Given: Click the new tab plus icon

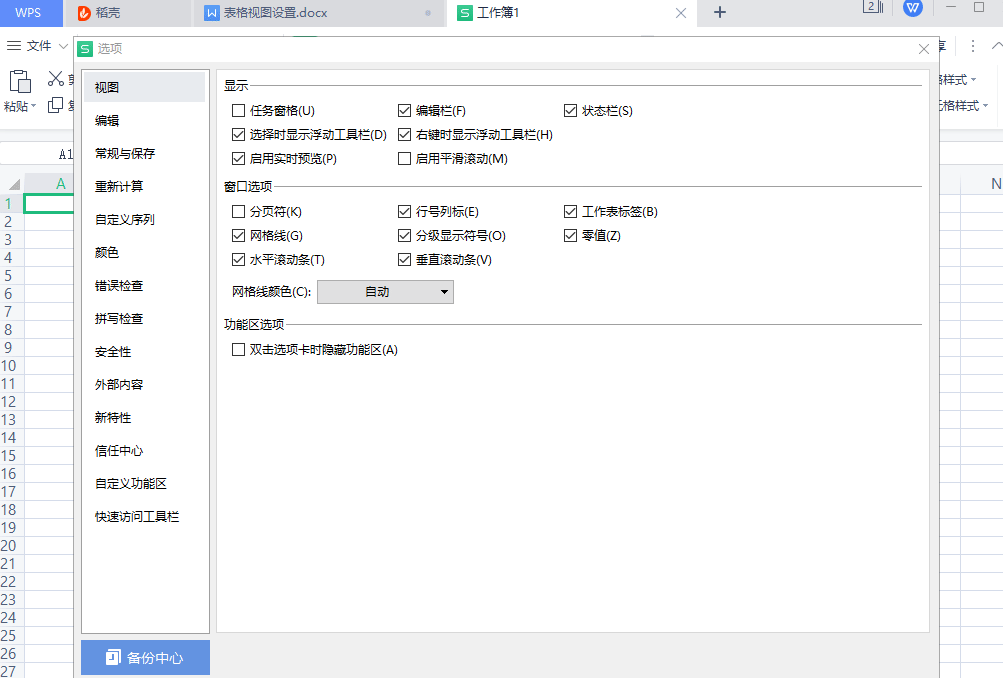Looking at the screenshot, I should (x=720, y=12).
